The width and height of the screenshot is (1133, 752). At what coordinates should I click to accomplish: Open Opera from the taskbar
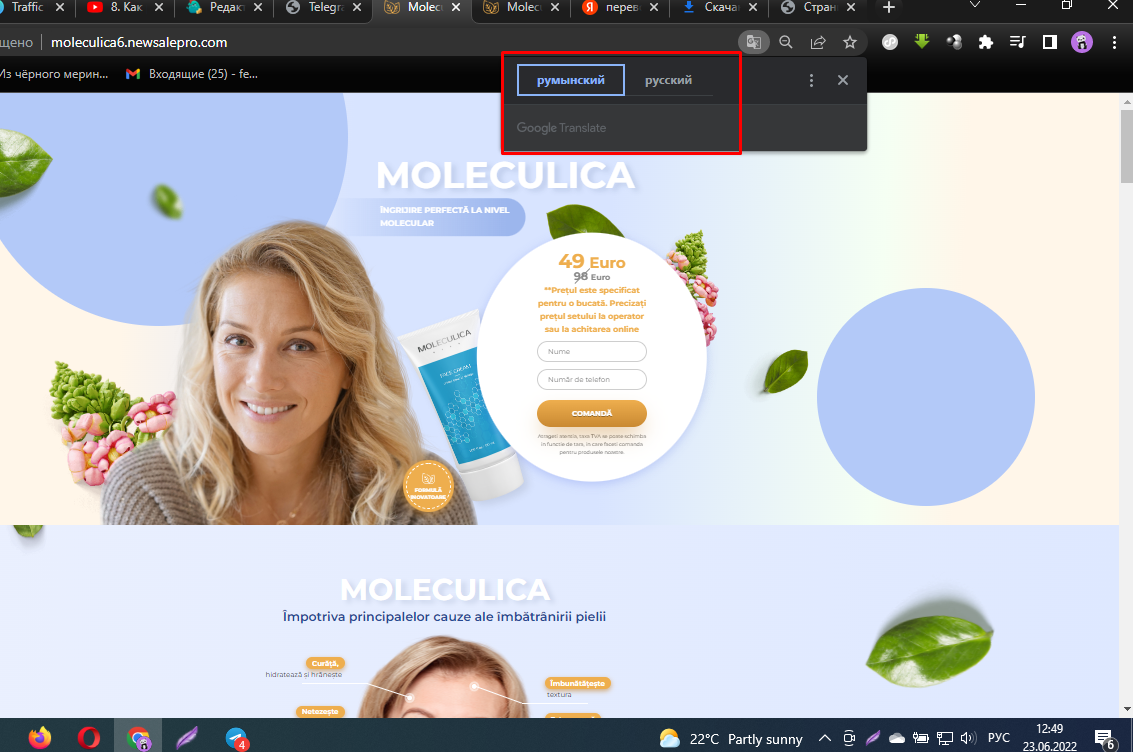click(89, 738)
